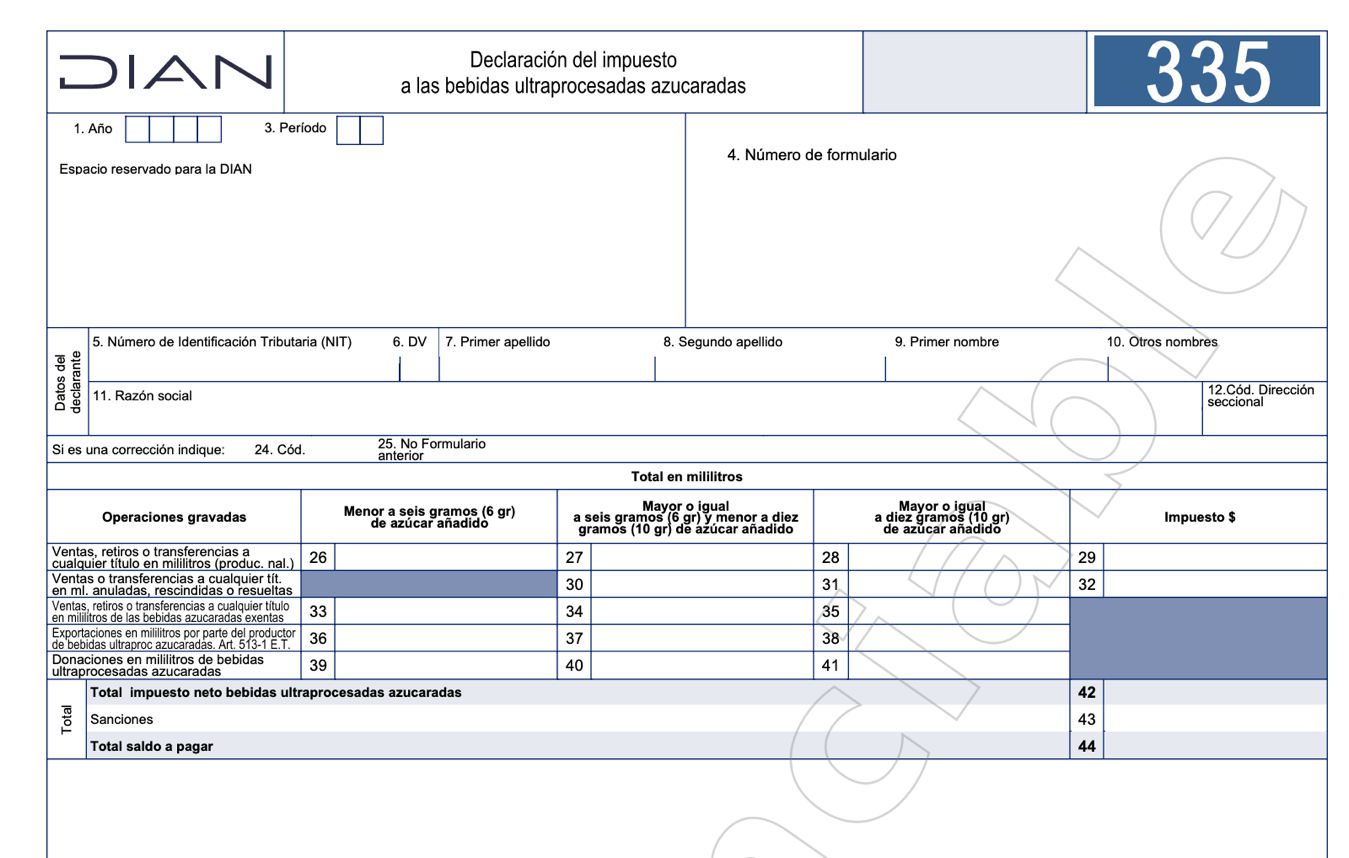The height and width of the screenshot is (858, 1349).
Task: Click the '7. Primer apellido' label
Action: coord(498,342)
